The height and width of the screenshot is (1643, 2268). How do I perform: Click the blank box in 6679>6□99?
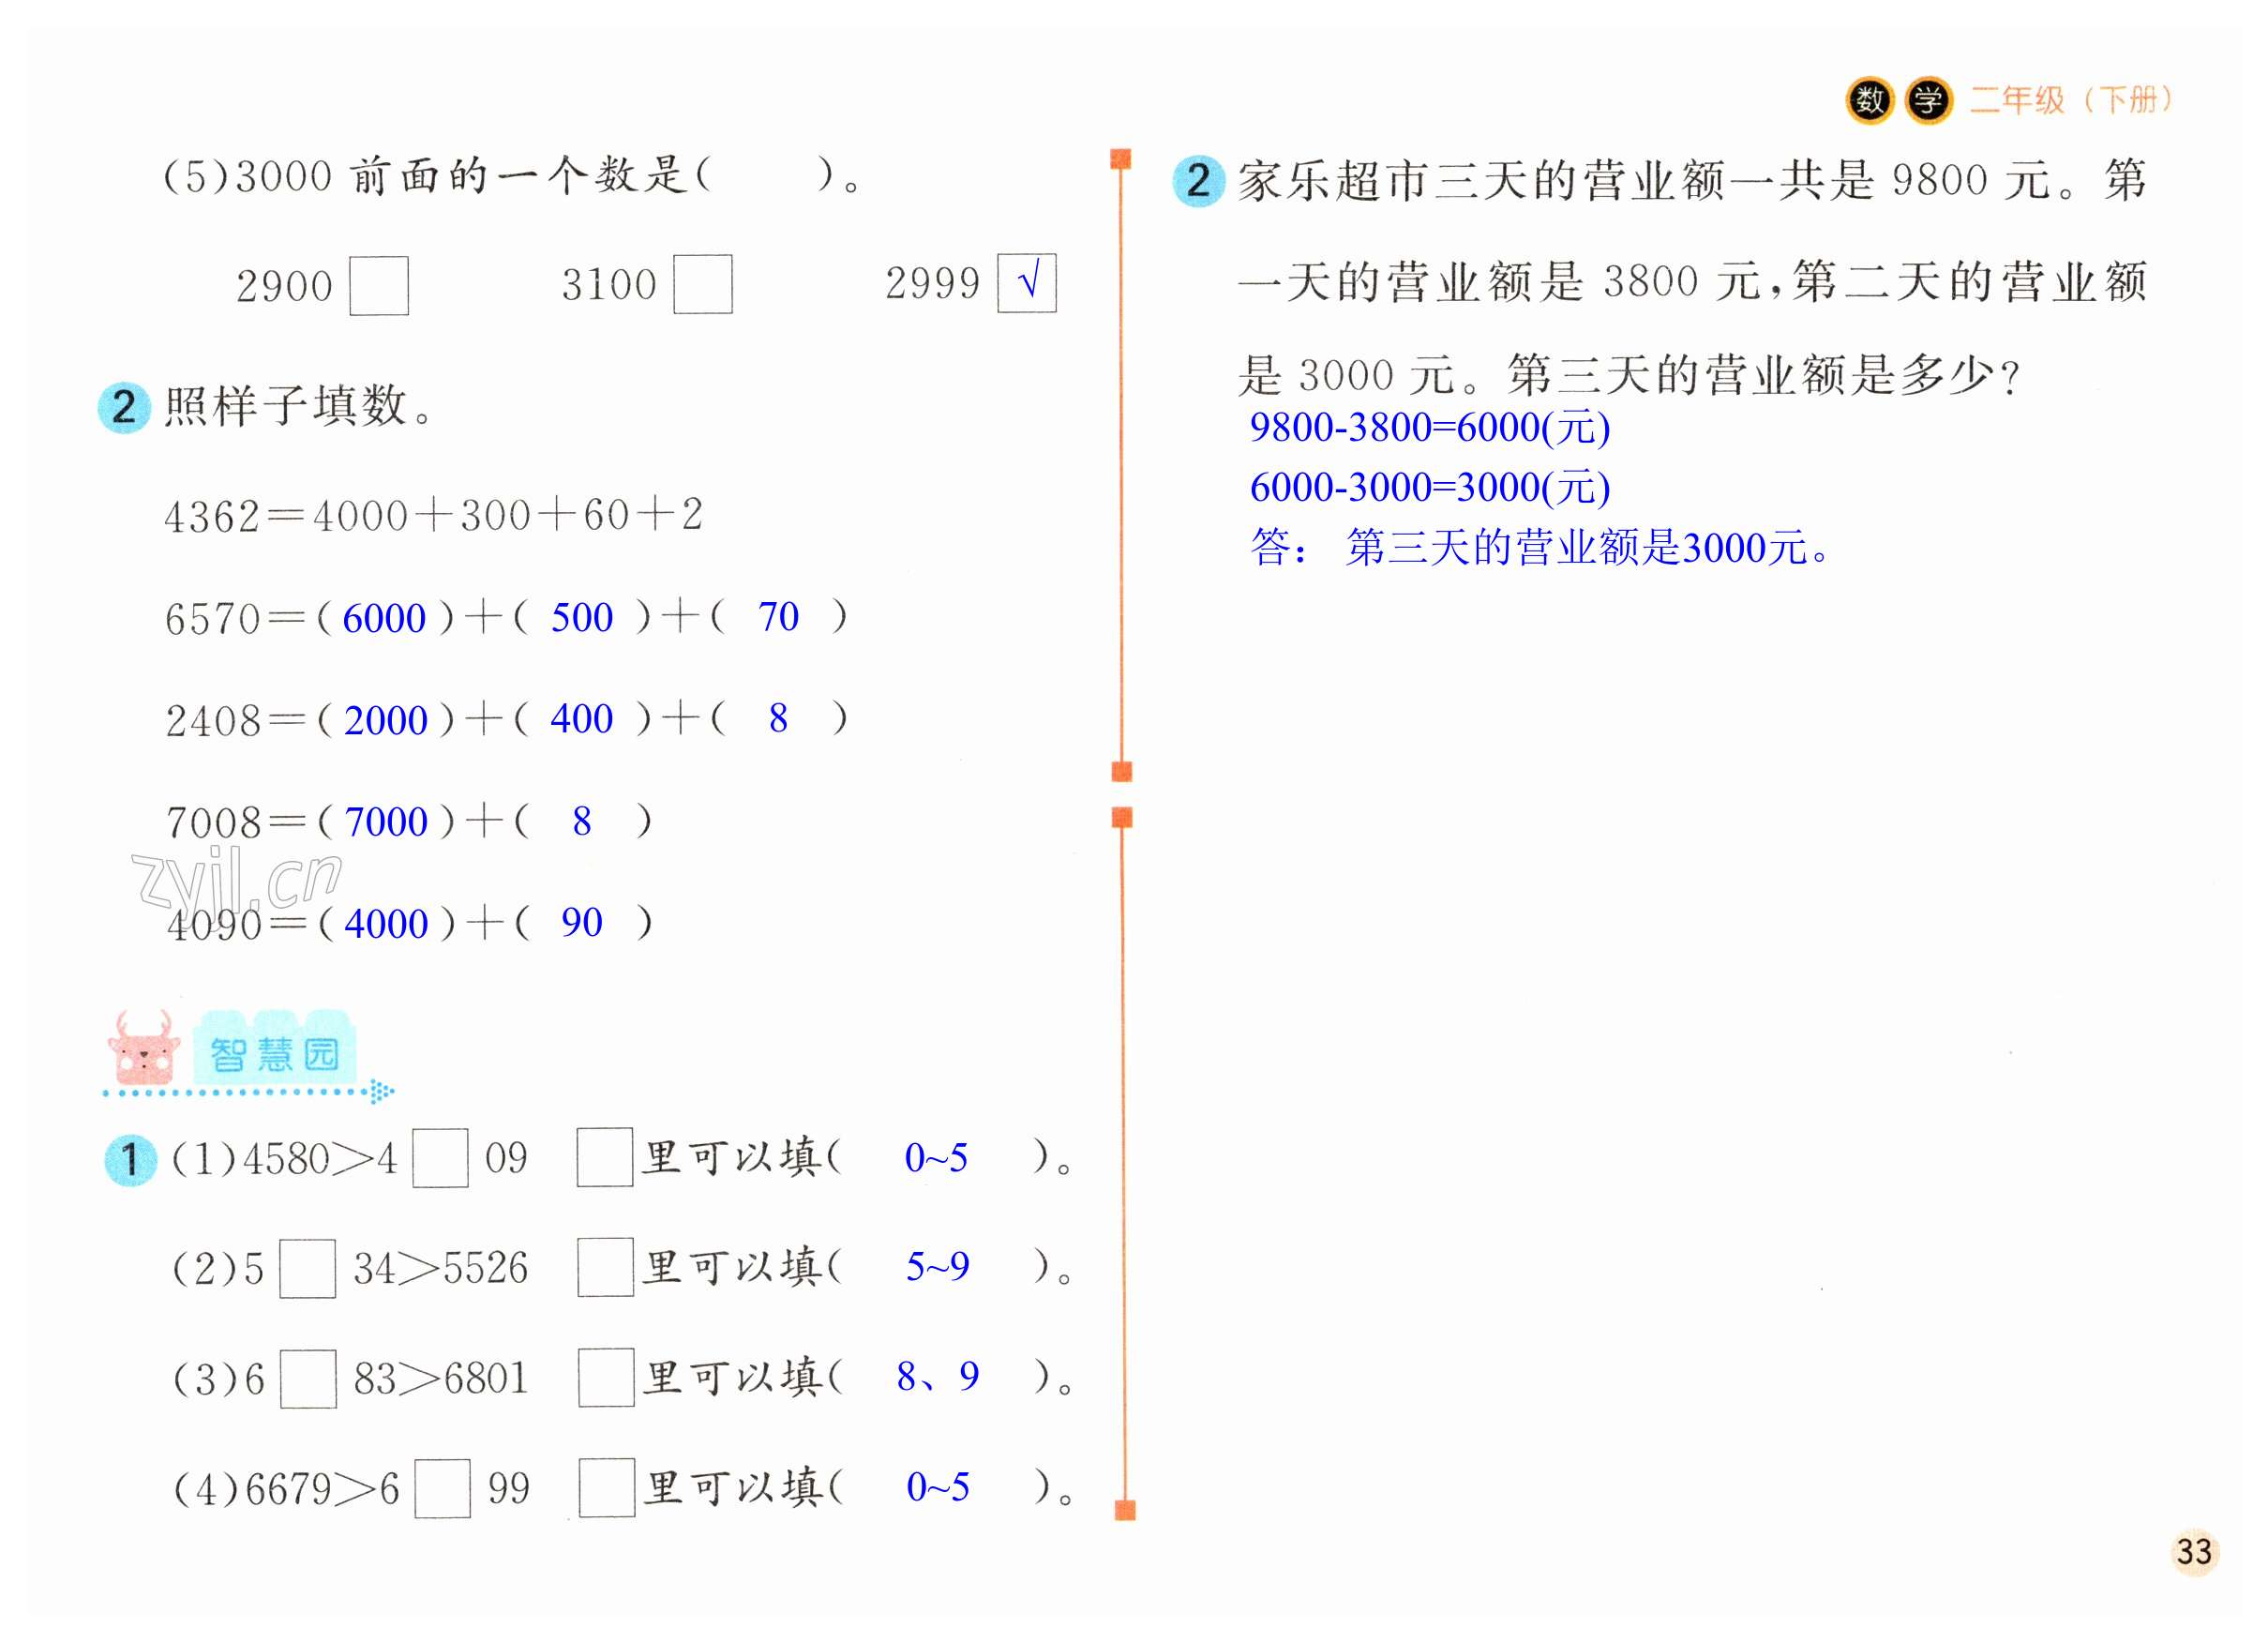coord(442,1488)
